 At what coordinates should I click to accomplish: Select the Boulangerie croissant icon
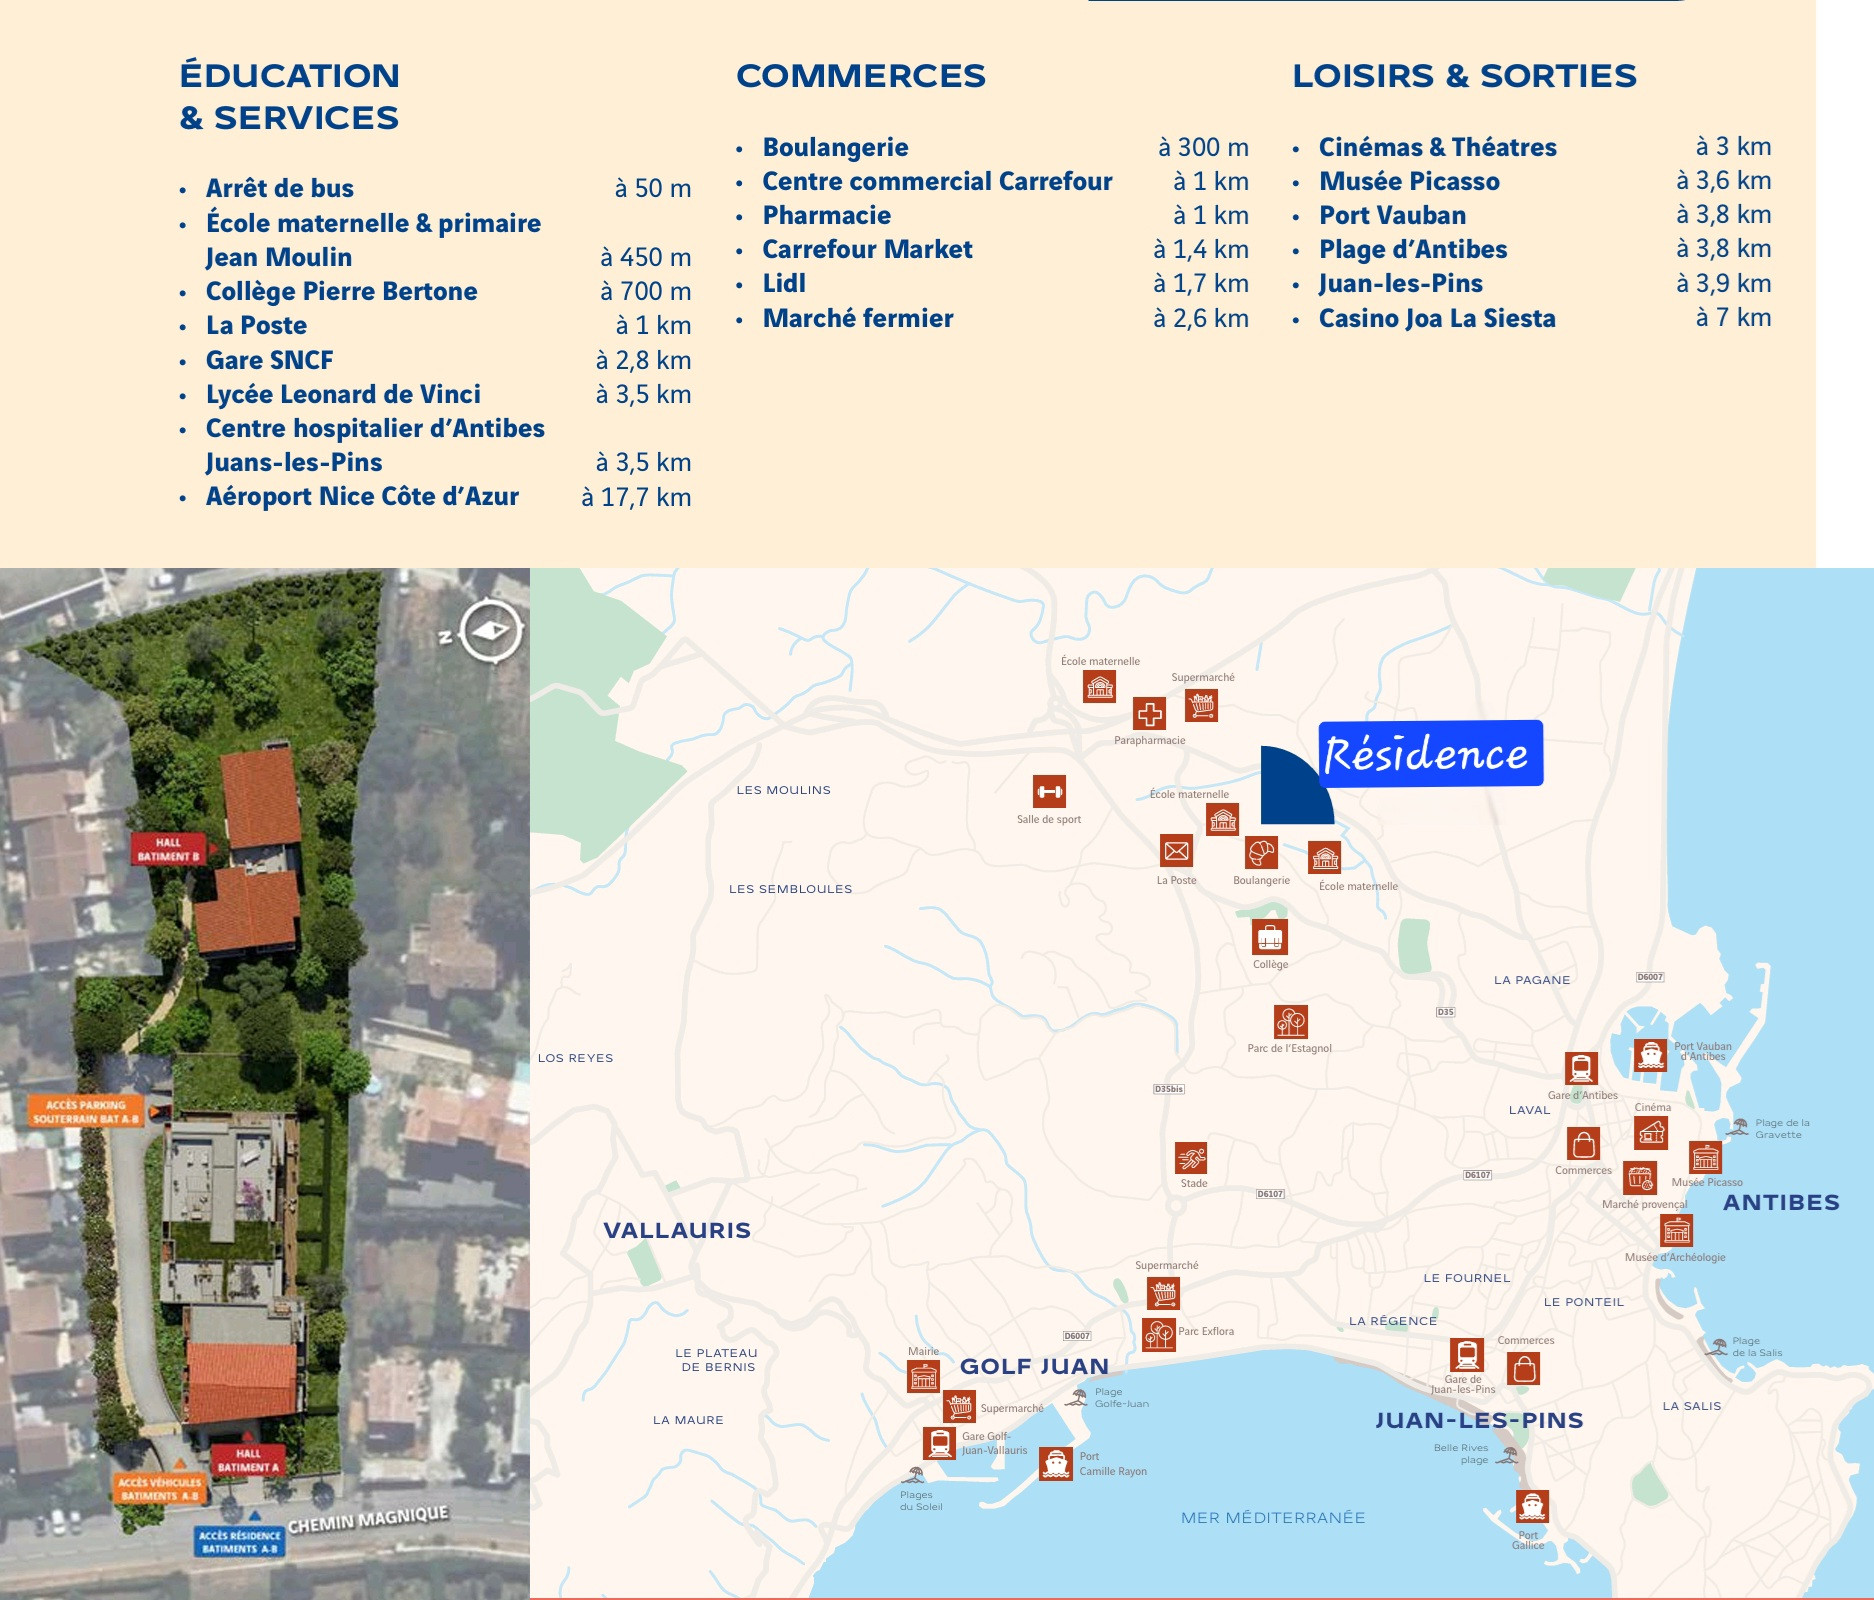point(1261,853)
